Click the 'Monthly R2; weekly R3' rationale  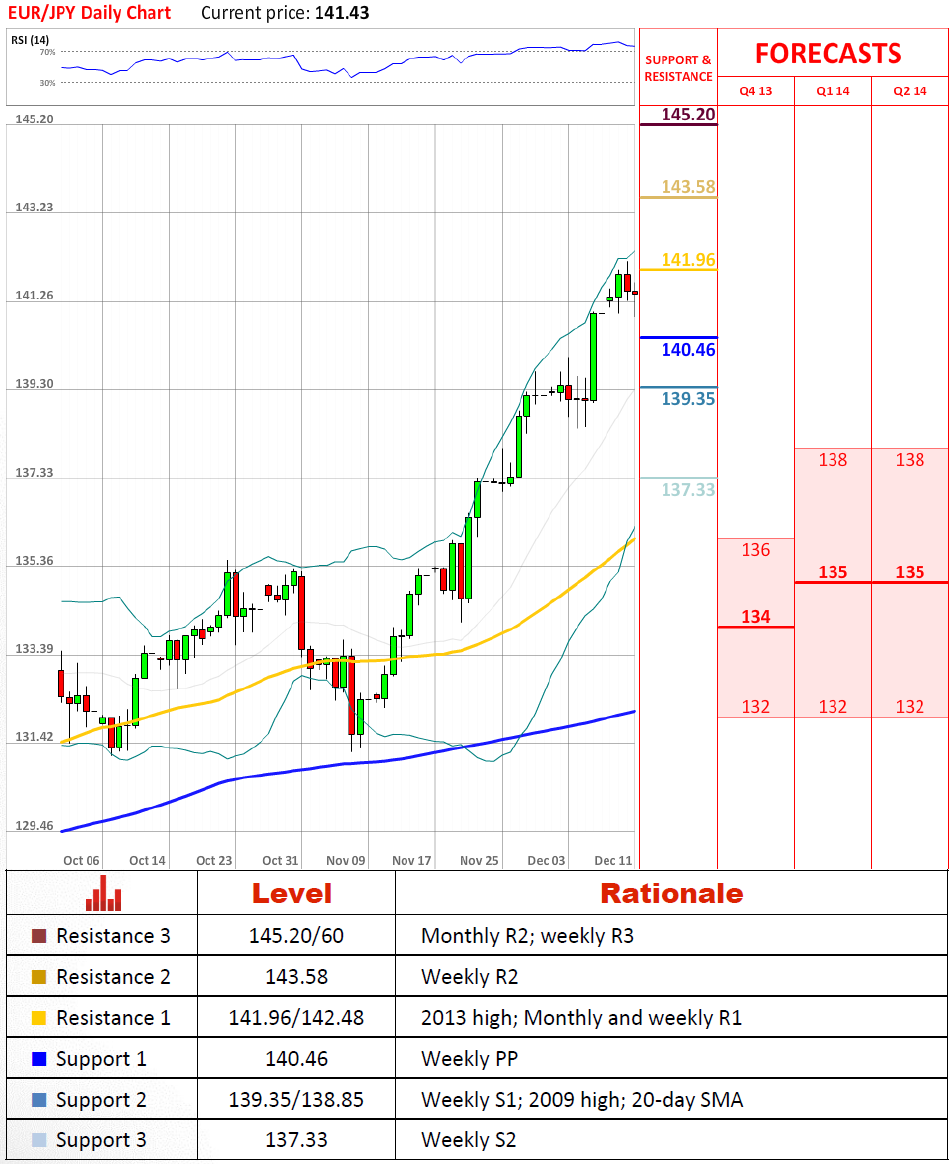(527, 936)
